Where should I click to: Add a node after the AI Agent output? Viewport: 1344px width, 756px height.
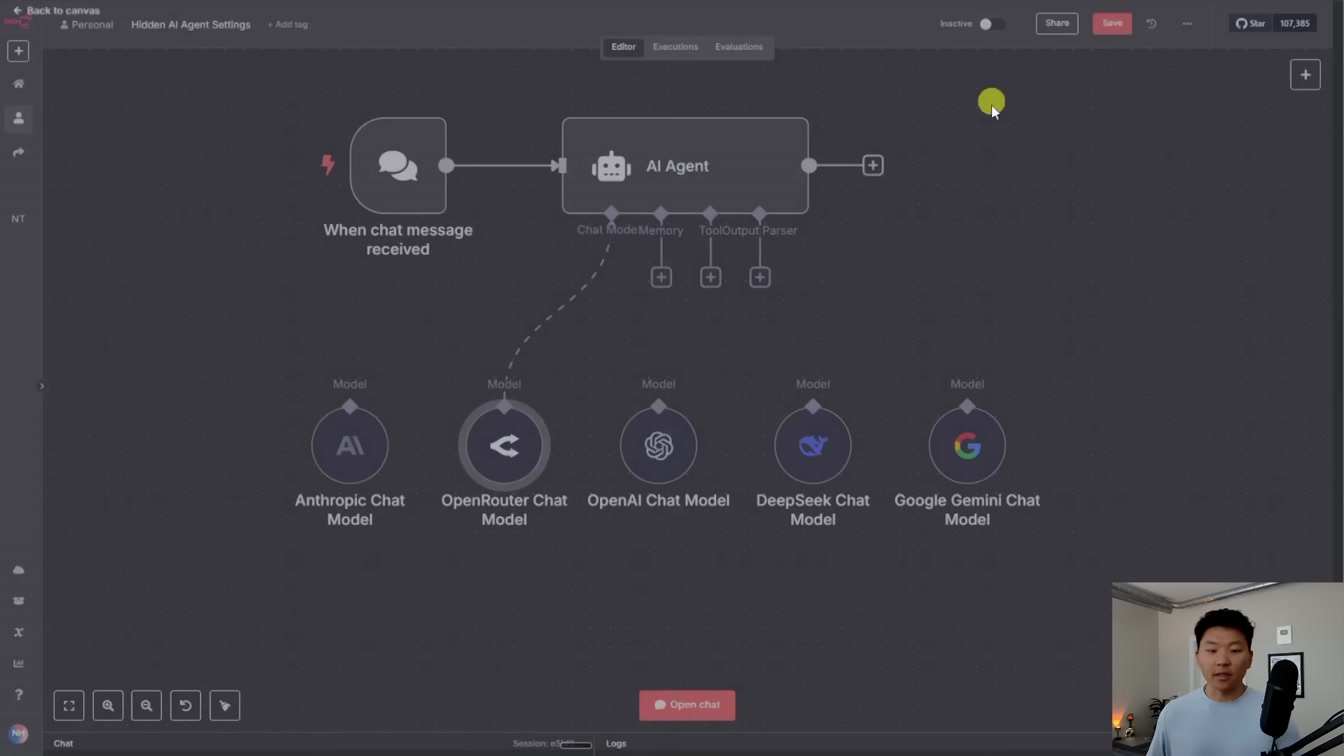[x=873, y=165]
